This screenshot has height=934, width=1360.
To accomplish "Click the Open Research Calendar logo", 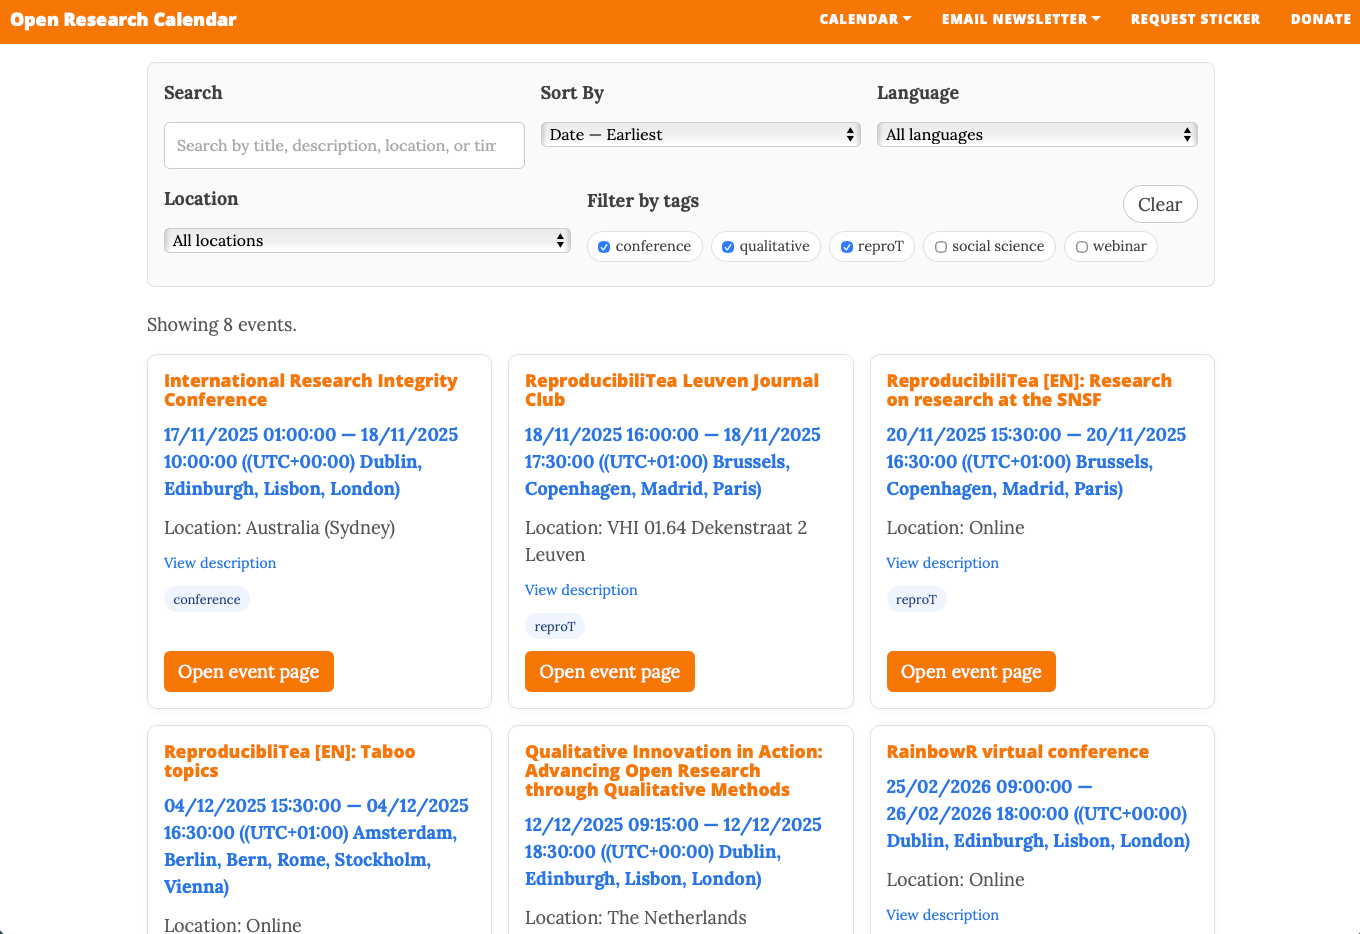I will click(124, 20).
